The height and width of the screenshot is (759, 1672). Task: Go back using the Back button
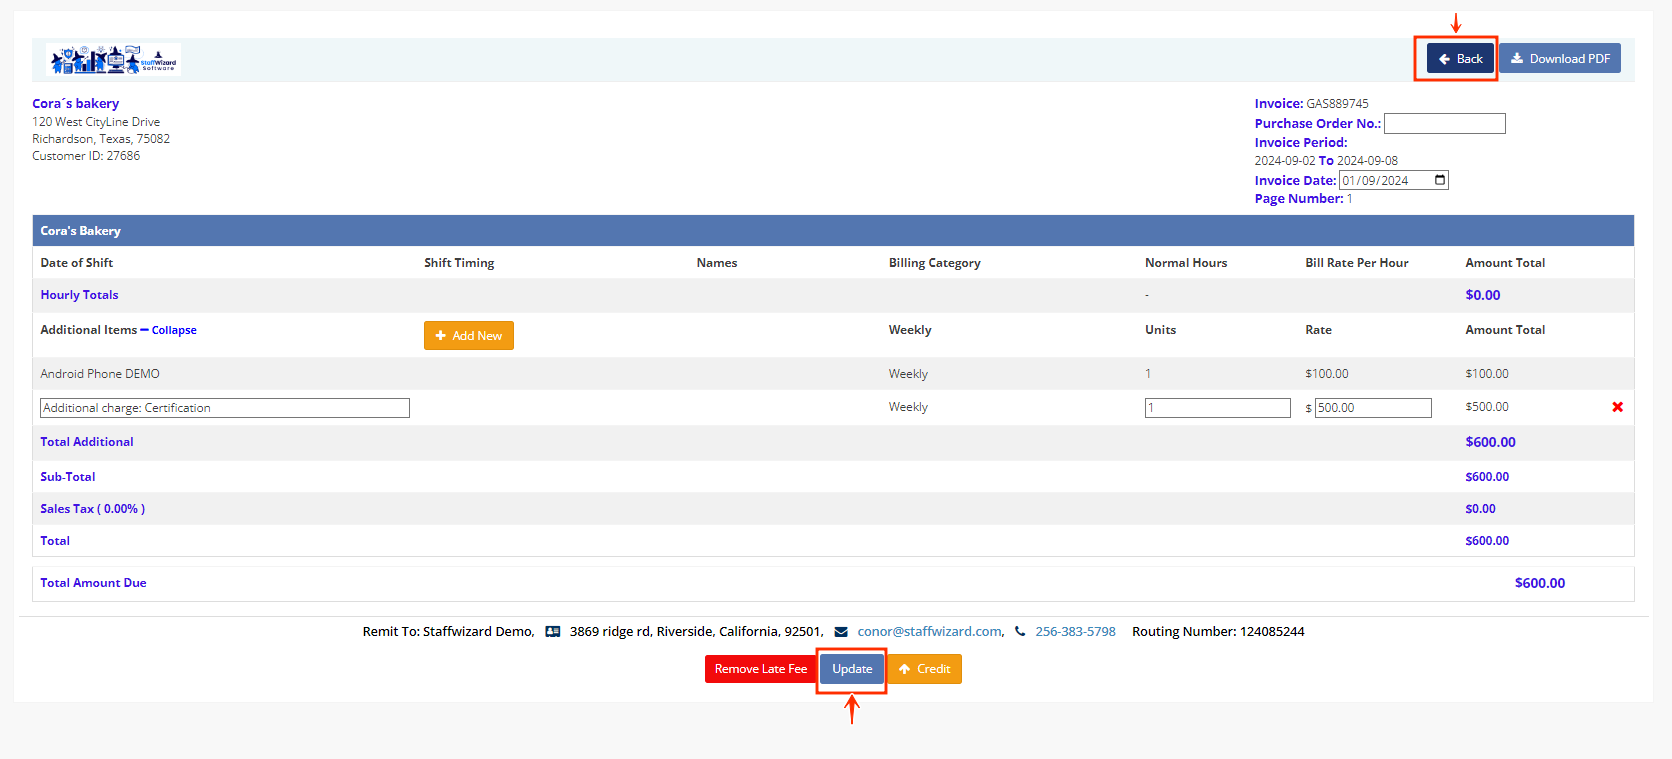1460,59
